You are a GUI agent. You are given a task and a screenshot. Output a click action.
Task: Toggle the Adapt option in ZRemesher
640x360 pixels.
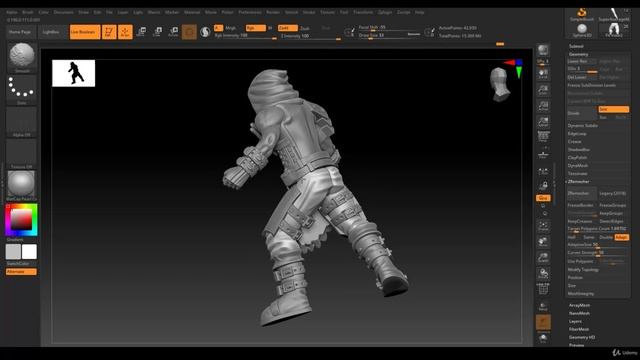pos(622,237)
